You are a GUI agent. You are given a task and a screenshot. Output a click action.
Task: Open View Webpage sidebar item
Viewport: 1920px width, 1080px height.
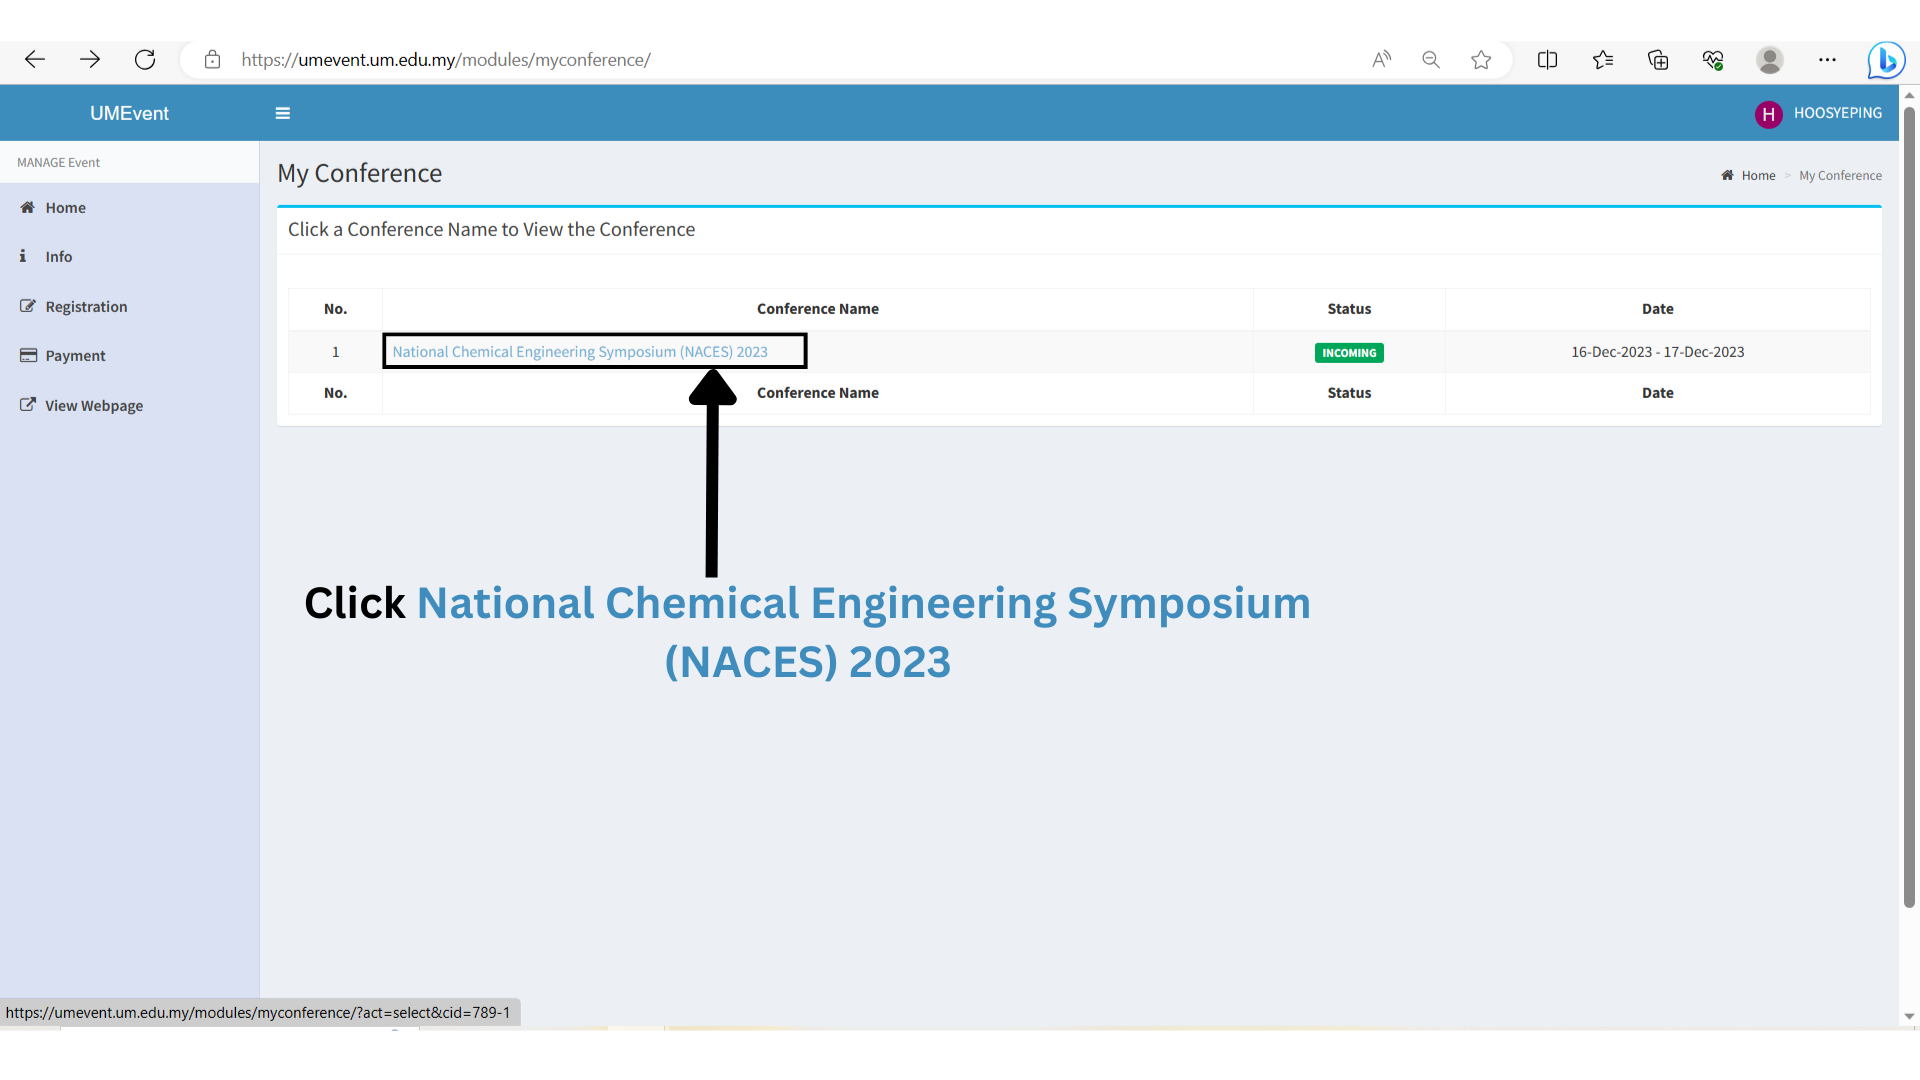coord(94,406)
